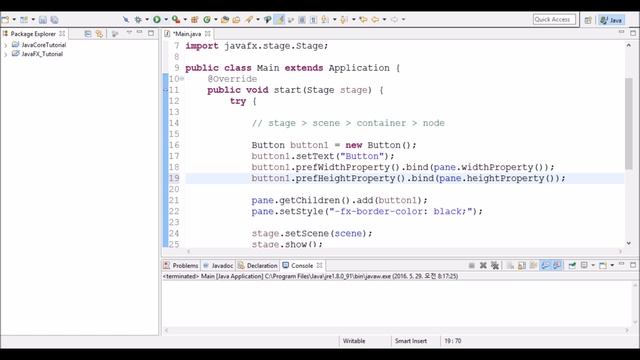Click Remove Launch icon in Console
Image resolution: width=640 pixels, height=360 pixels.
click(x=483, y=266)
